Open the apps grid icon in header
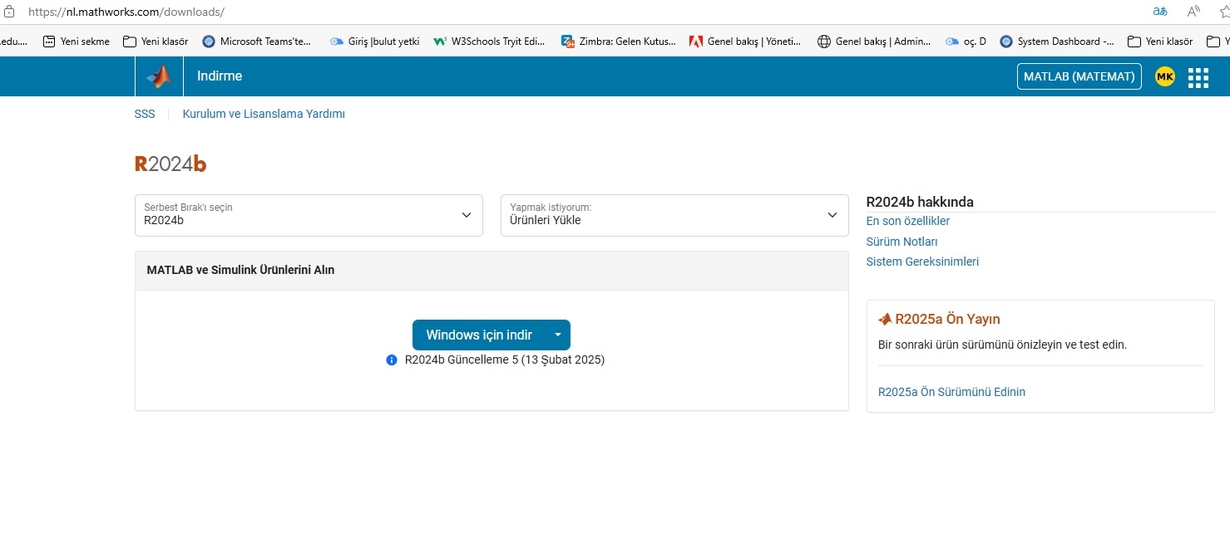Image resolution: width=1230 pixels, height=538 pixels. tap(1198, 77)
